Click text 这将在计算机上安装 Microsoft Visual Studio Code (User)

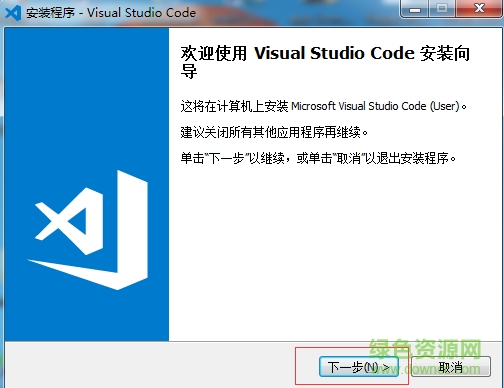pyautogui.click(x=323, y=106)
